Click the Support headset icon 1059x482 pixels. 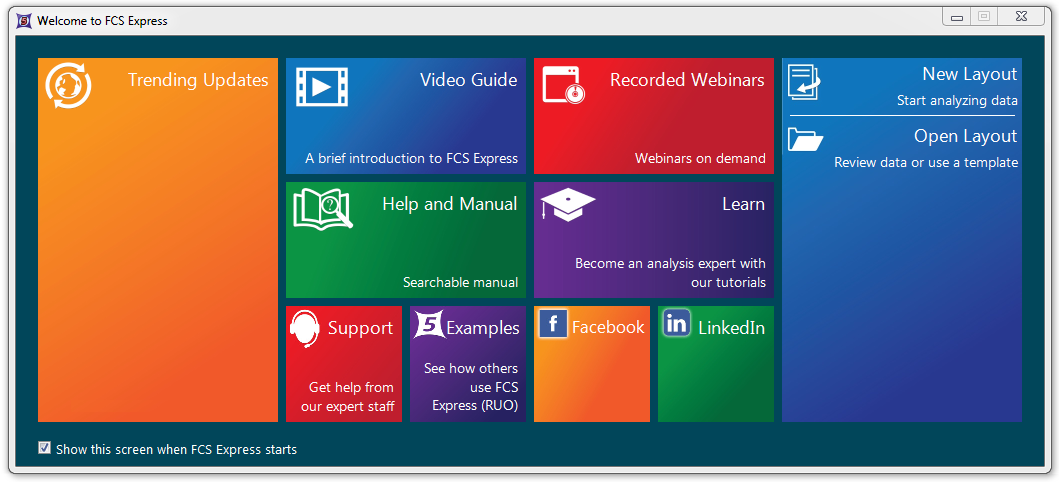tap(305, 329)
